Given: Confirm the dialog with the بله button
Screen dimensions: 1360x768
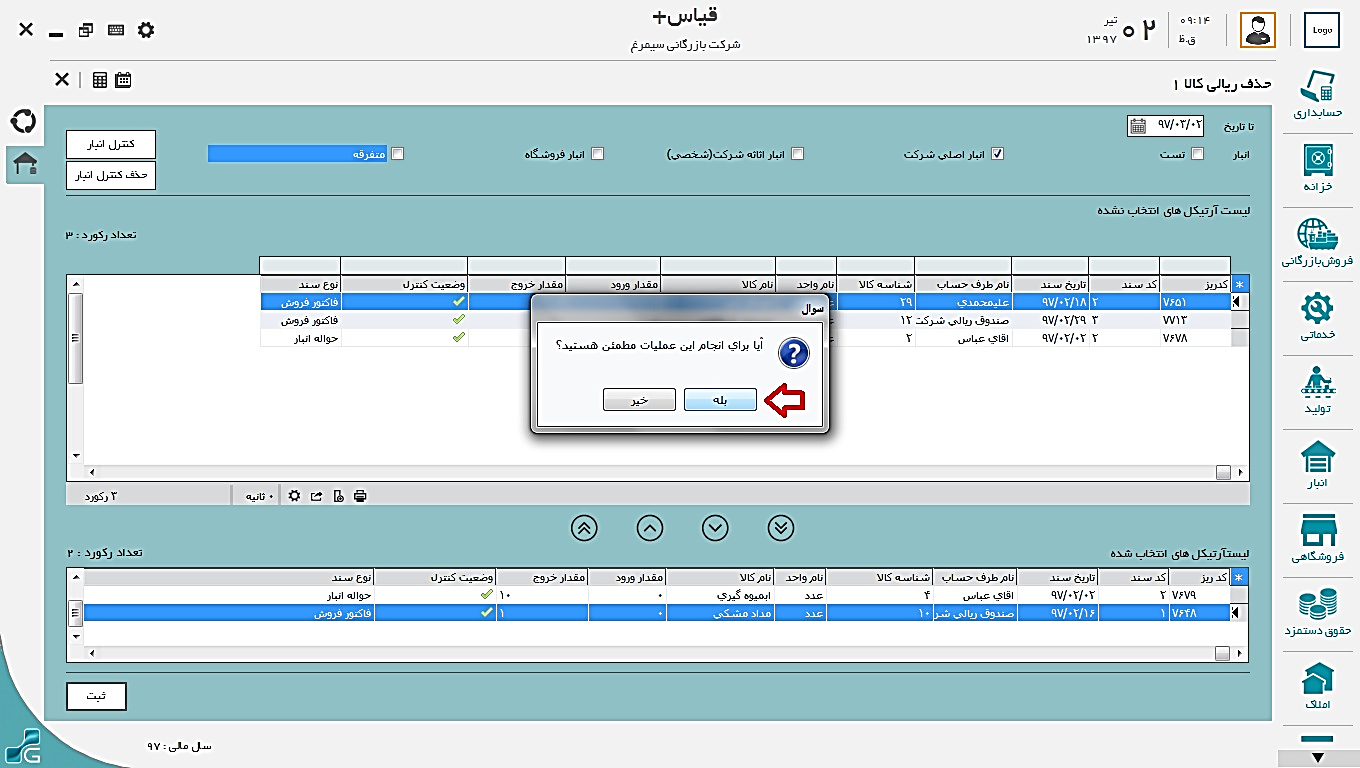Looking at the screenshot, I should [x=720, y=400].
